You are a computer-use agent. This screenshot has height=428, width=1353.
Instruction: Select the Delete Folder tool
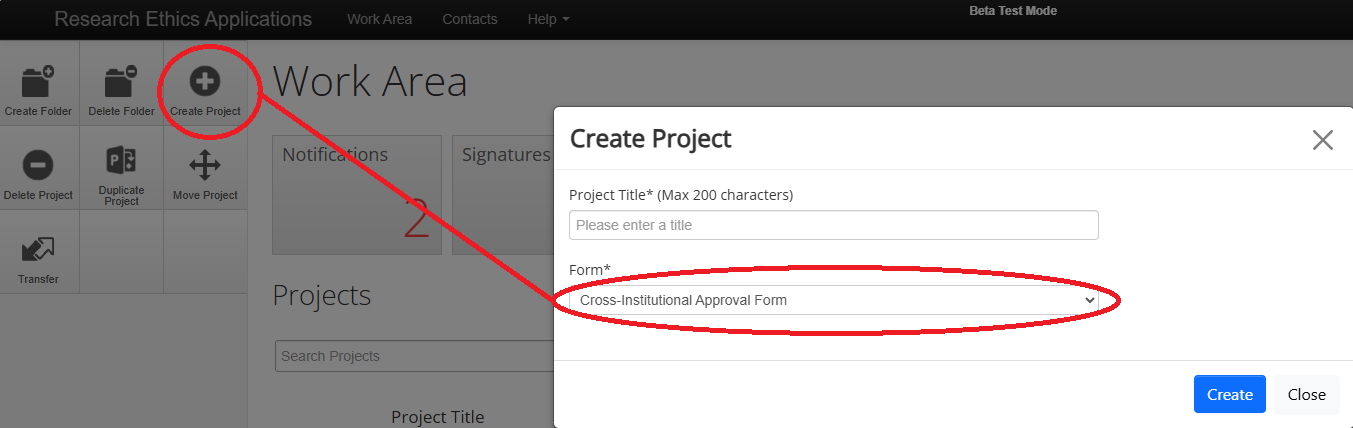[121, 83]
